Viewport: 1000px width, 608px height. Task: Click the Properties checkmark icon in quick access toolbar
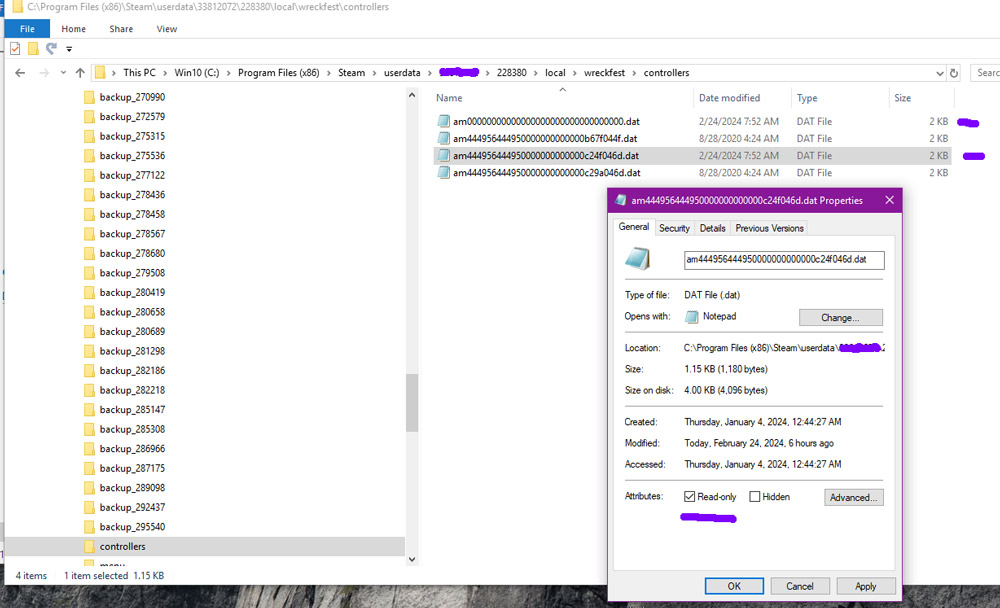(x=15, y=48)
